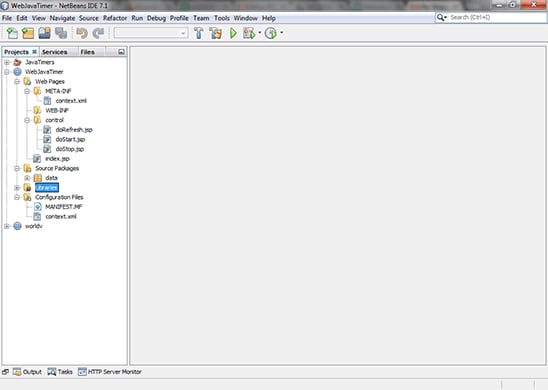The height and width of the screenshot is (390, 548).
Task: Run the project with green arrow
Action: pyautogui.click(x=233, y=33)
